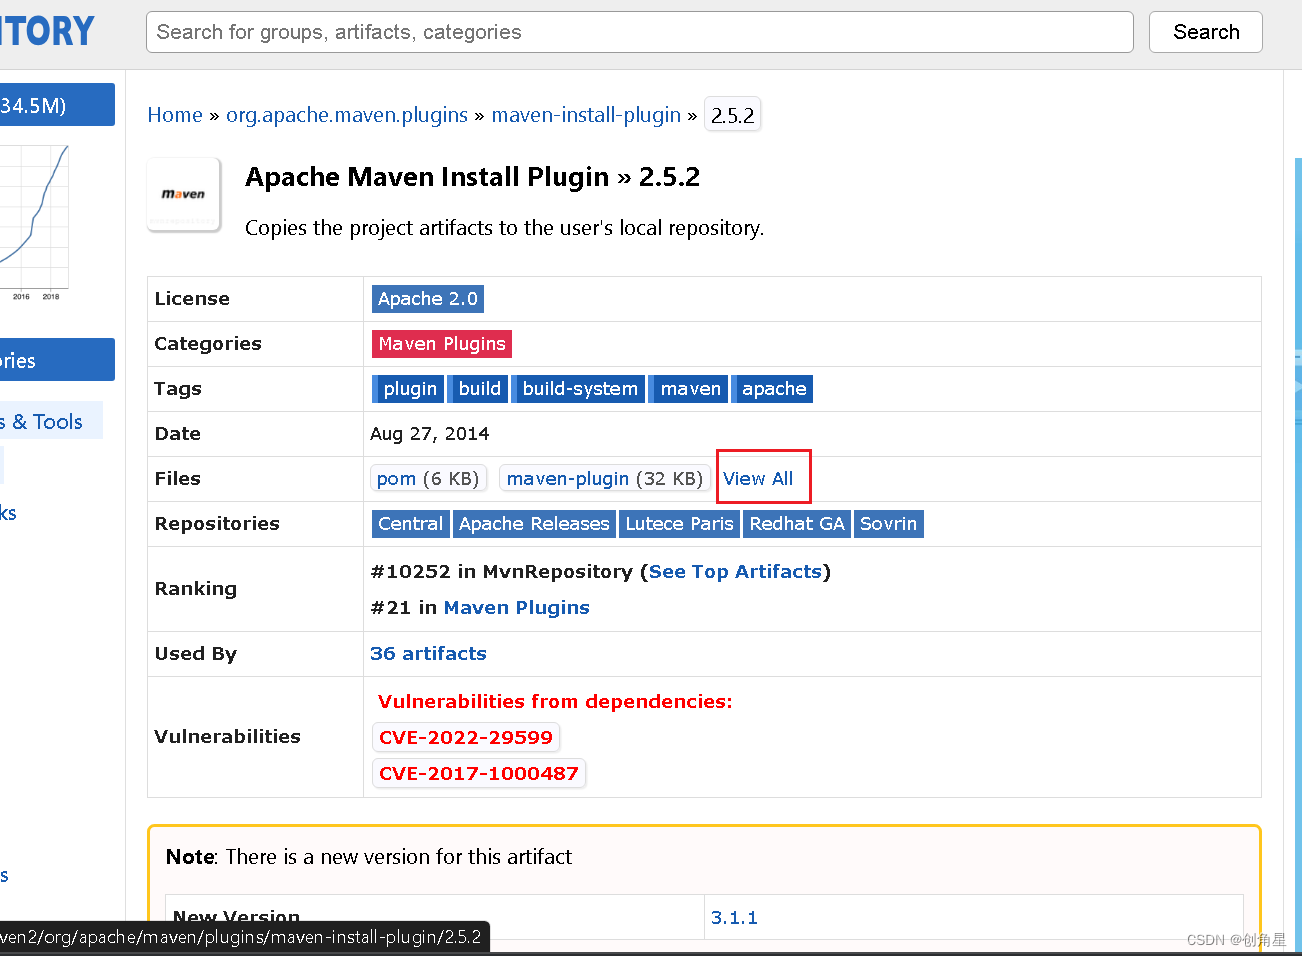Open the maven-install-plugin breadcrumb

(x=586, y=114)
